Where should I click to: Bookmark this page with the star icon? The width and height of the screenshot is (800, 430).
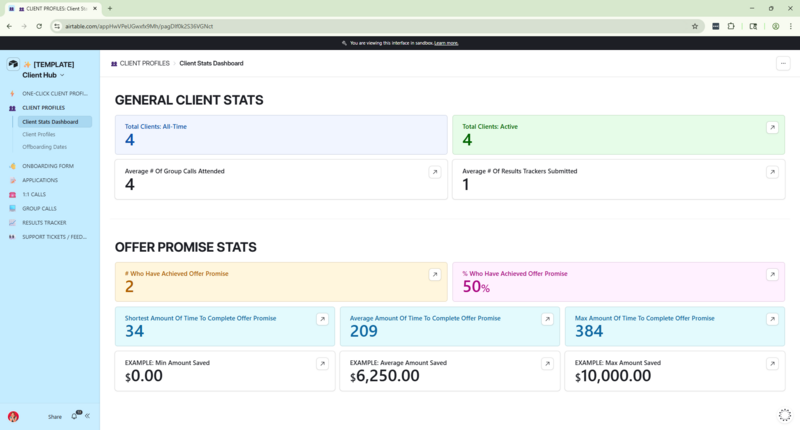point(694,26)
